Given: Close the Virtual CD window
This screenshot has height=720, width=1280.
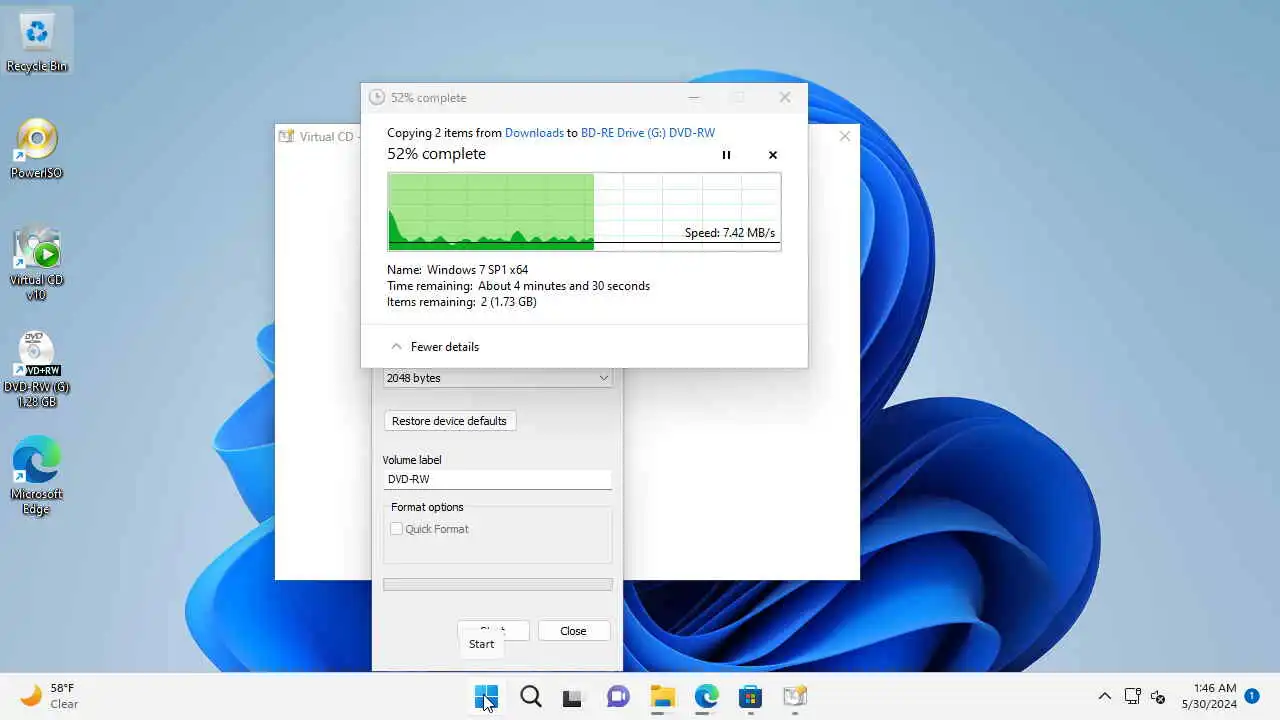Looking at the screenshot, I should pos(845,136).
